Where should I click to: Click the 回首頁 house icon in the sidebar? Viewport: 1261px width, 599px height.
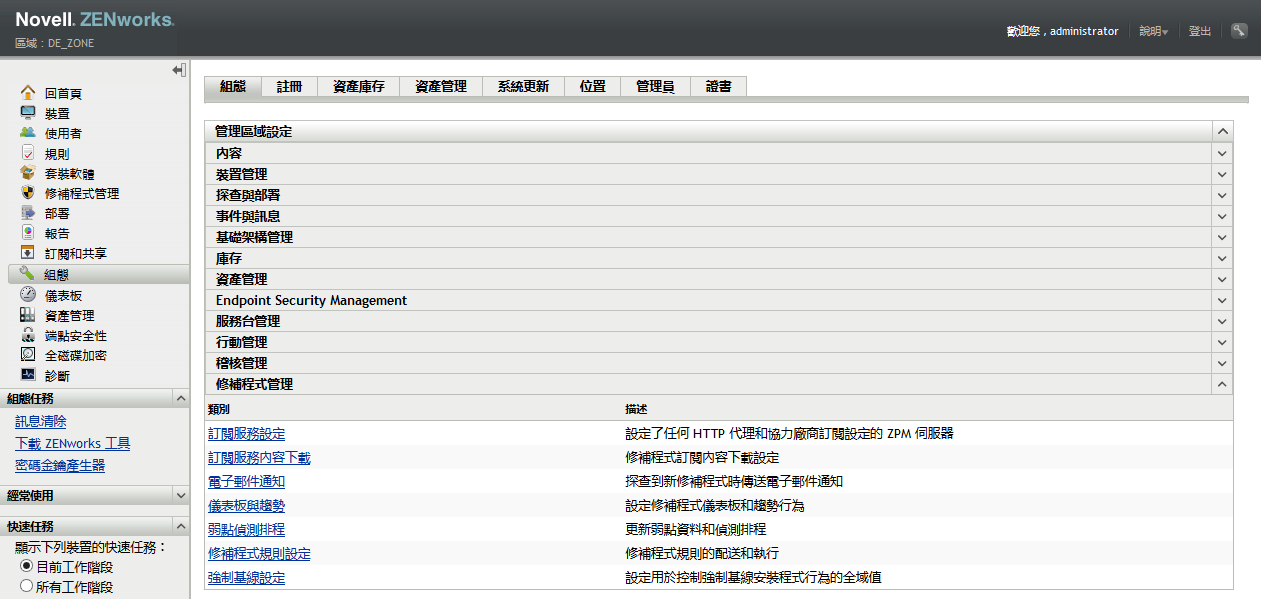[x=28, y=92]
